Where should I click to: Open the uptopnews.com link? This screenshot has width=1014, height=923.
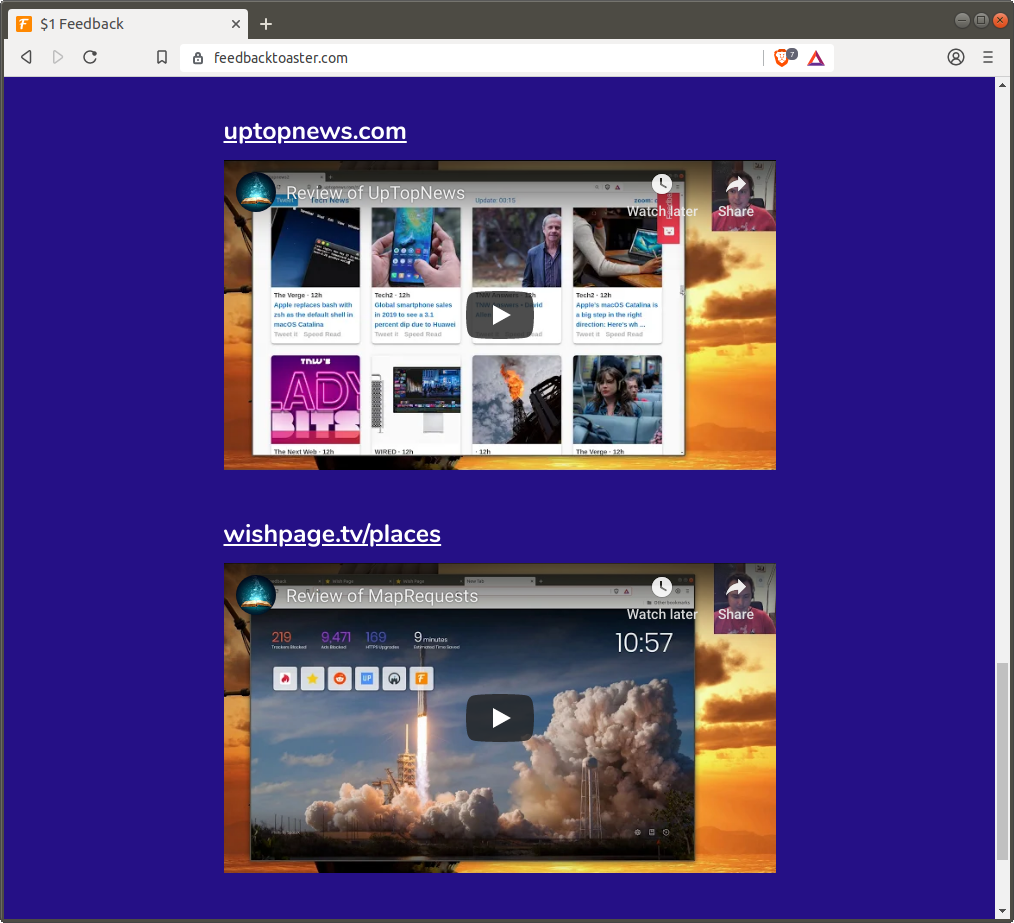pos(315,131)
